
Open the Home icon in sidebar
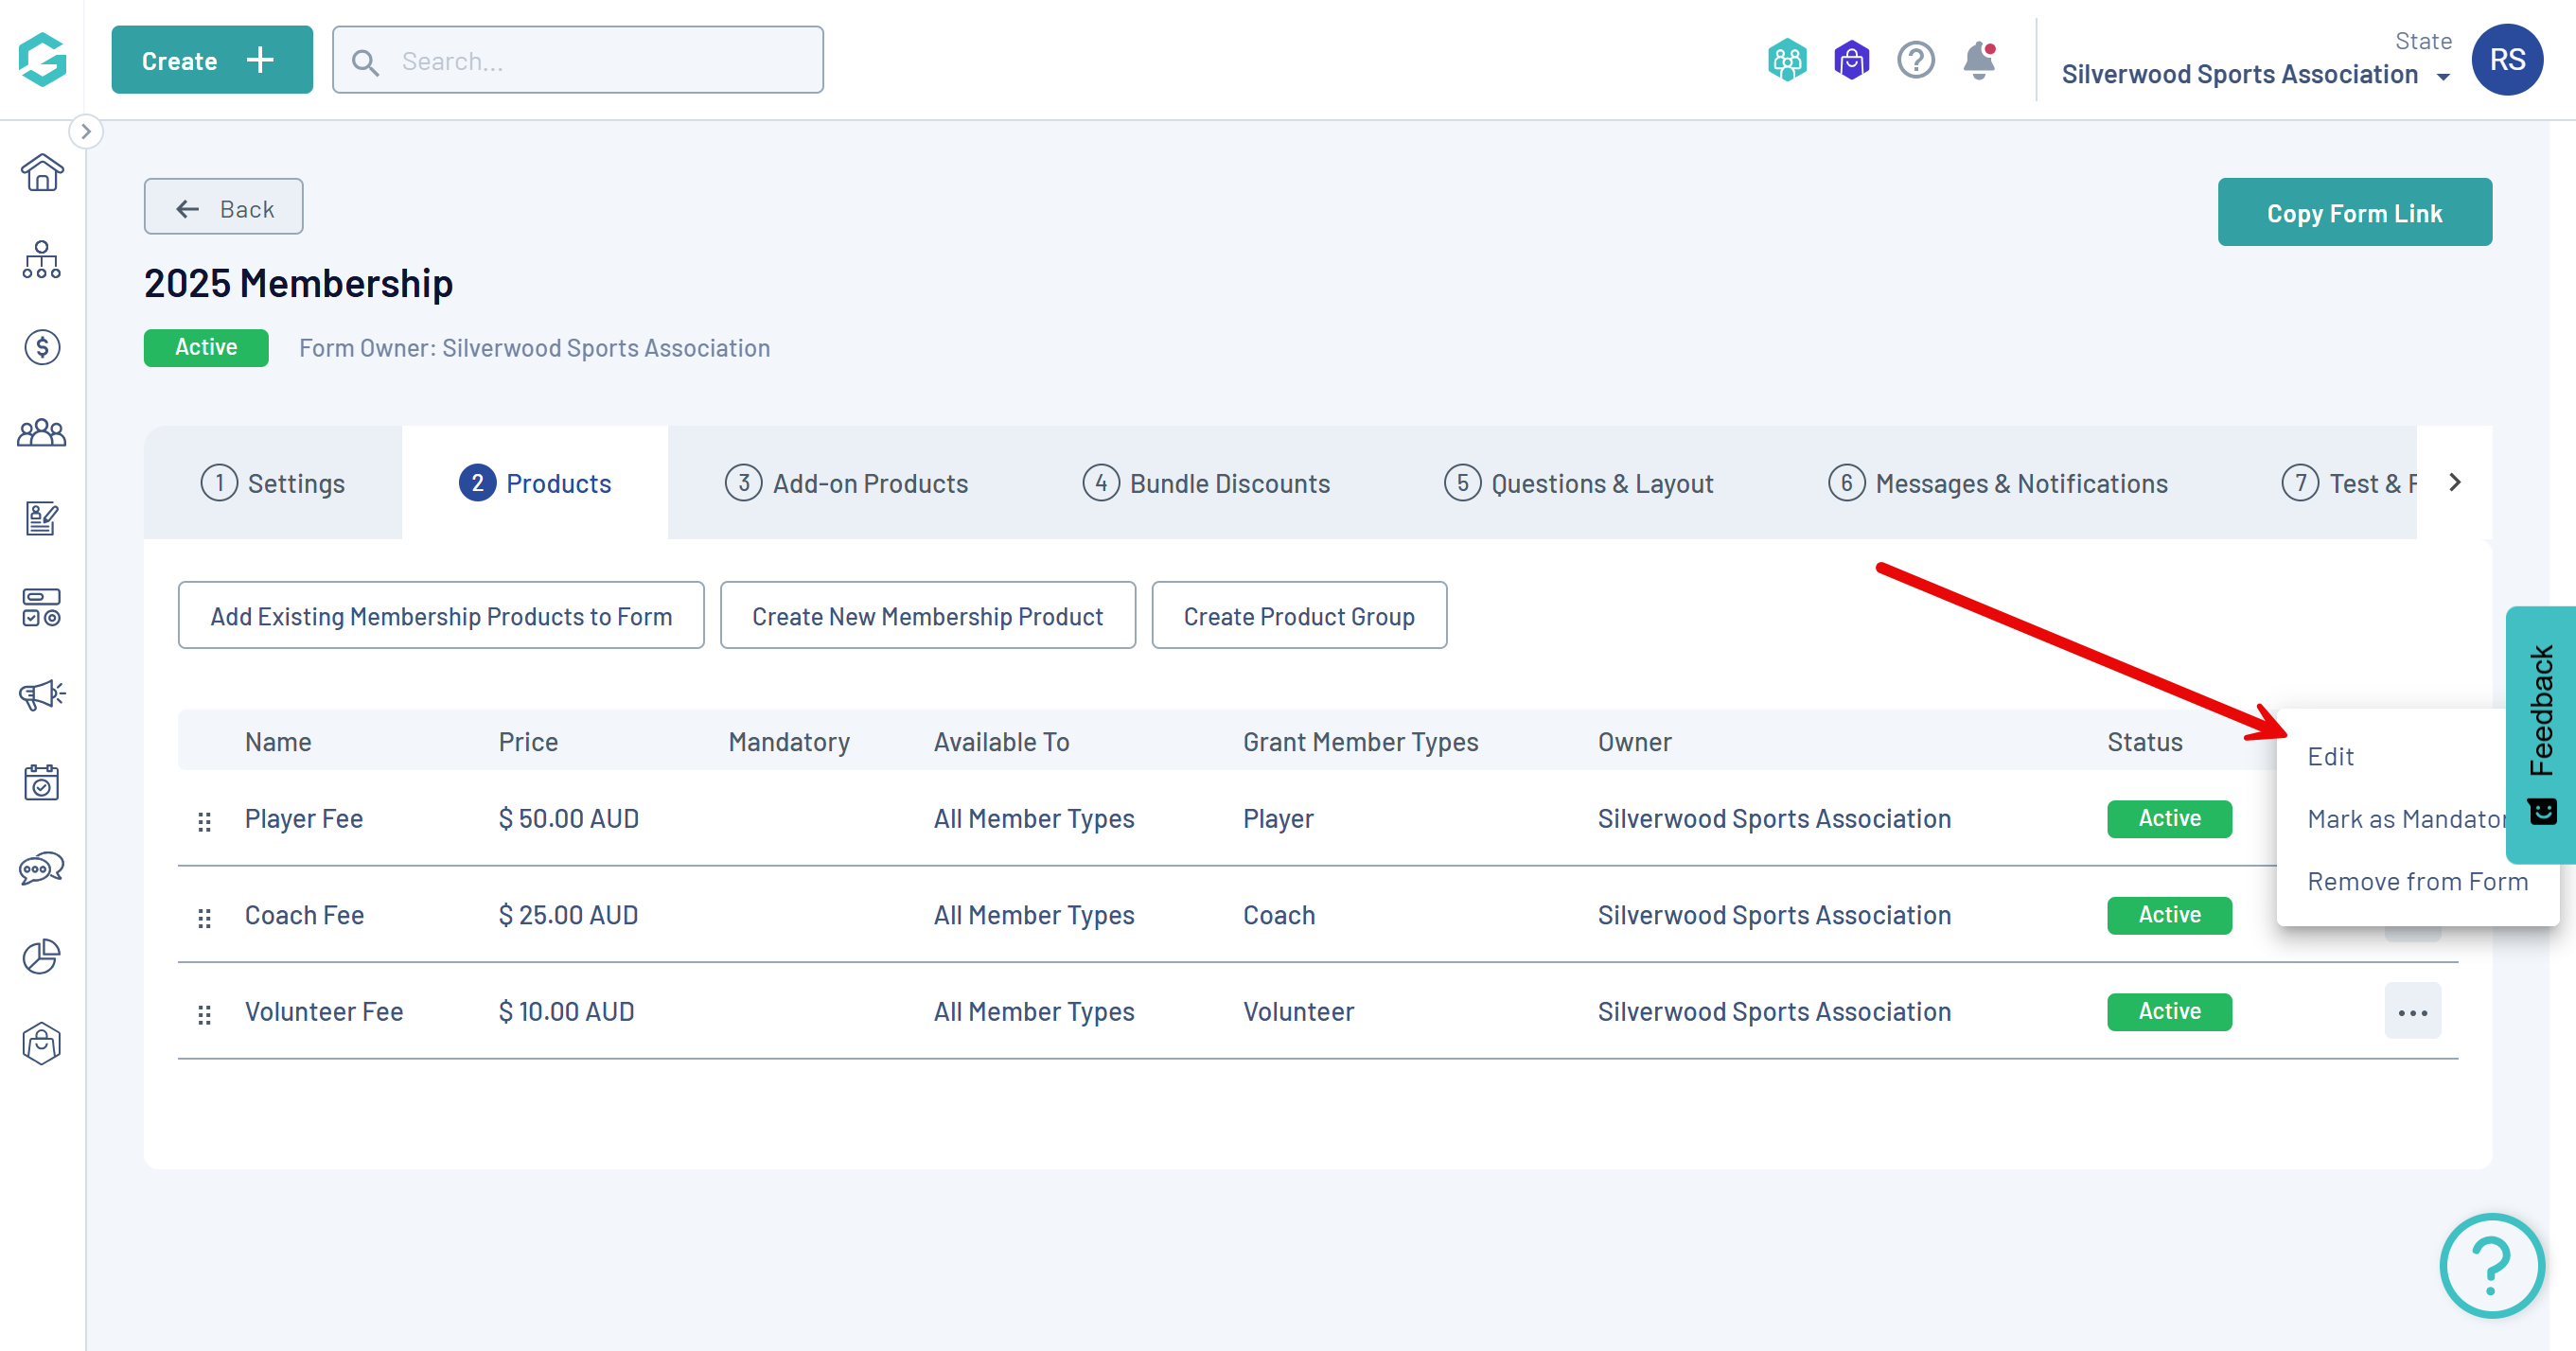point(42,173)
